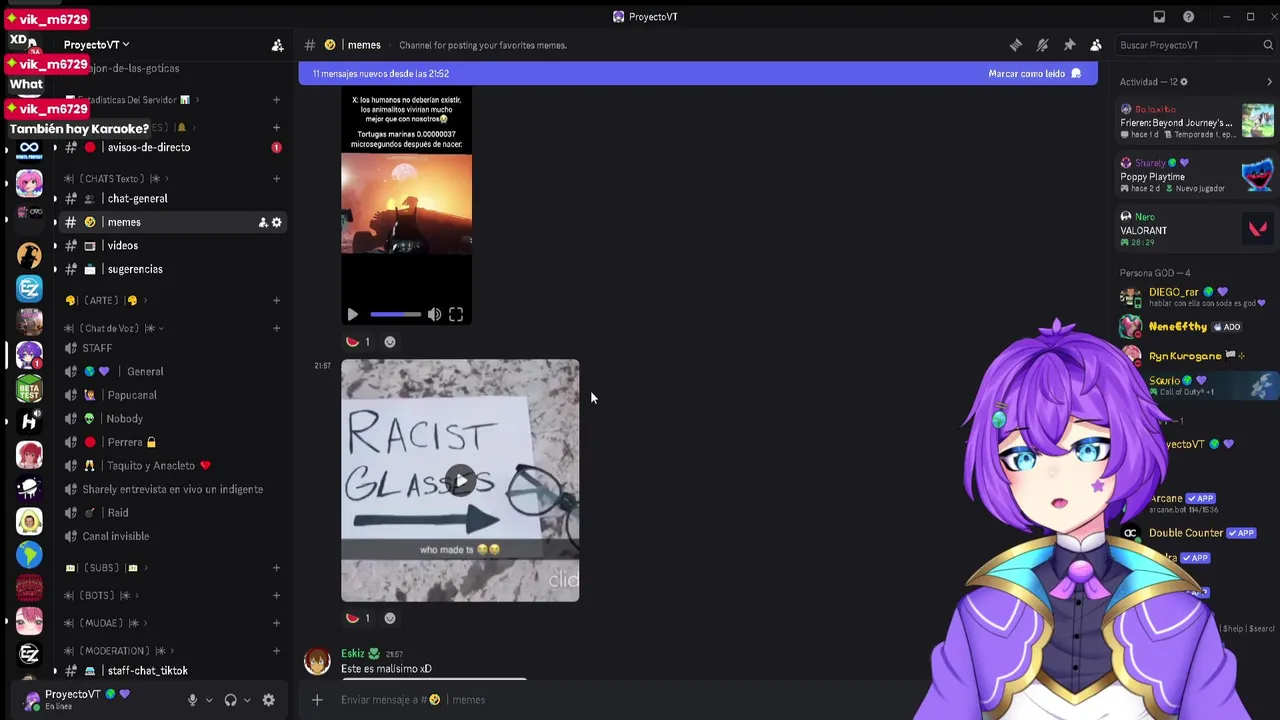Add channel to SUBS category
The width and height of the screenshot is (1280, 720).
coord(276,568)
